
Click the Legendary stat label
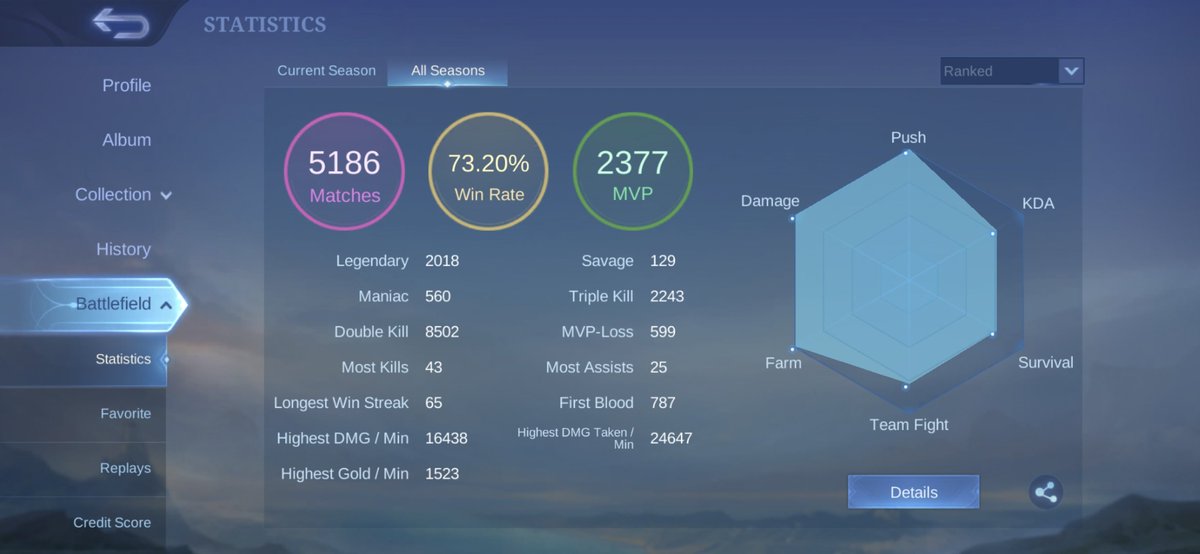pyautogui.click(x=372, y=261)
